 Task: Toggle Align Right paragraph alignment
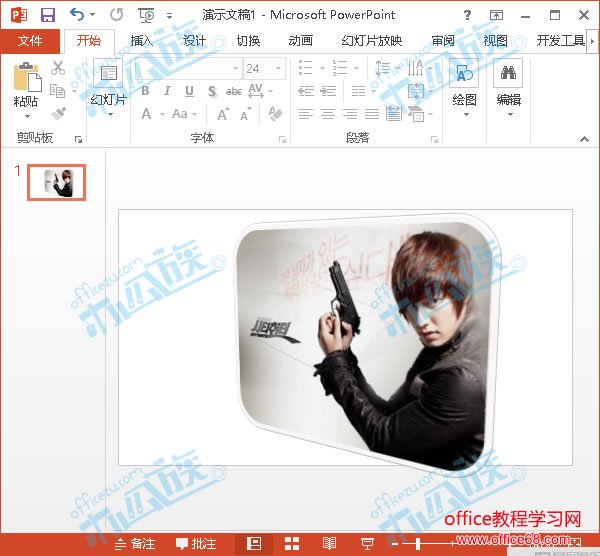point(350,114)
